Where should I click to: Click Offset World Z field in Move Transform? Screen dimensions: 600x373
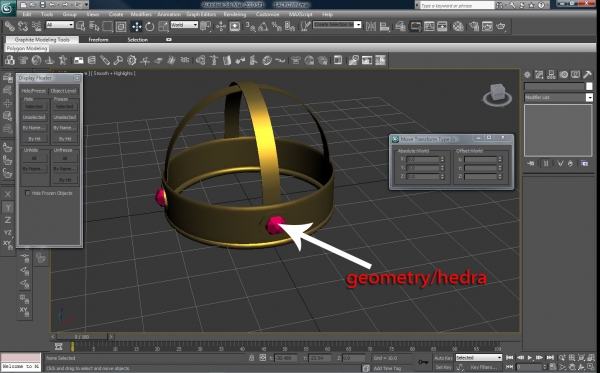pyautogui.click(x=481, y=176)
